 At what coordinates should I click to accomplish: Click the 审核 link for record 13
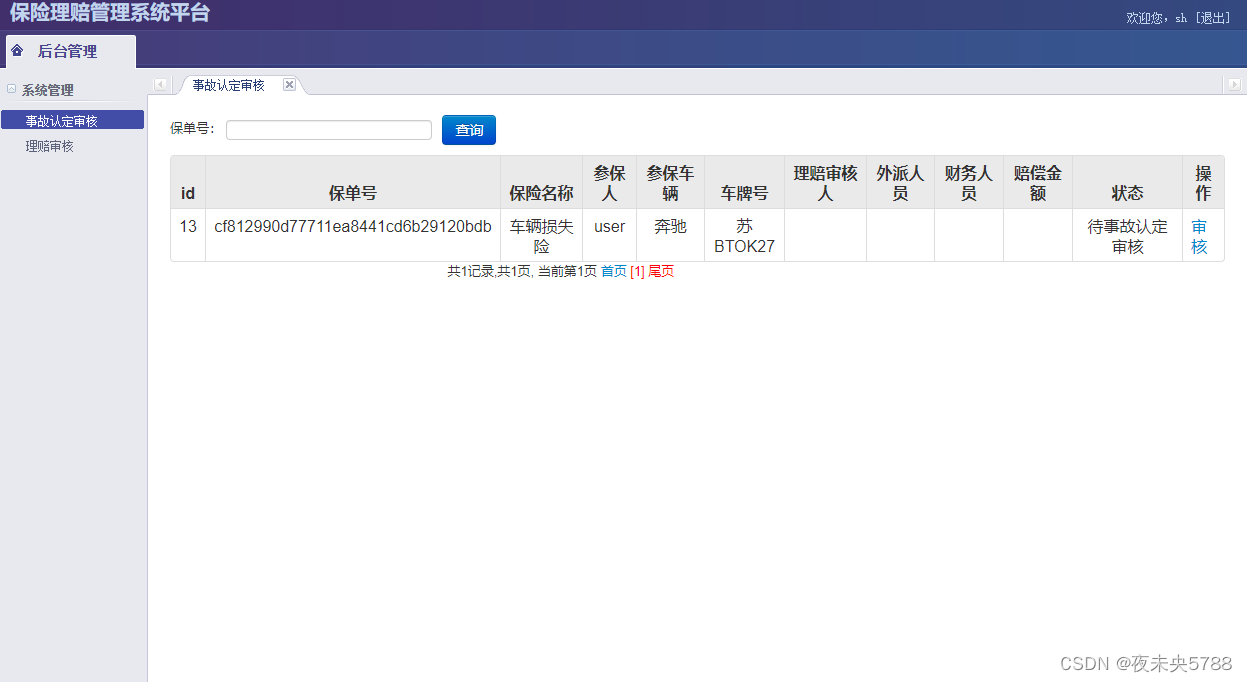[x=1199, y=237]
